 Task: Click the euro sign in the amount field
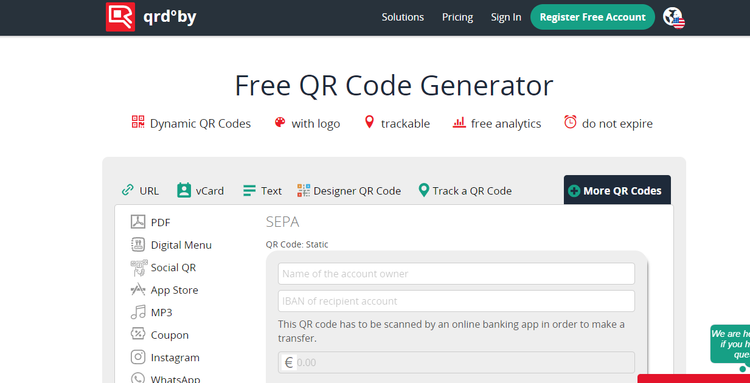pos(288,362)
